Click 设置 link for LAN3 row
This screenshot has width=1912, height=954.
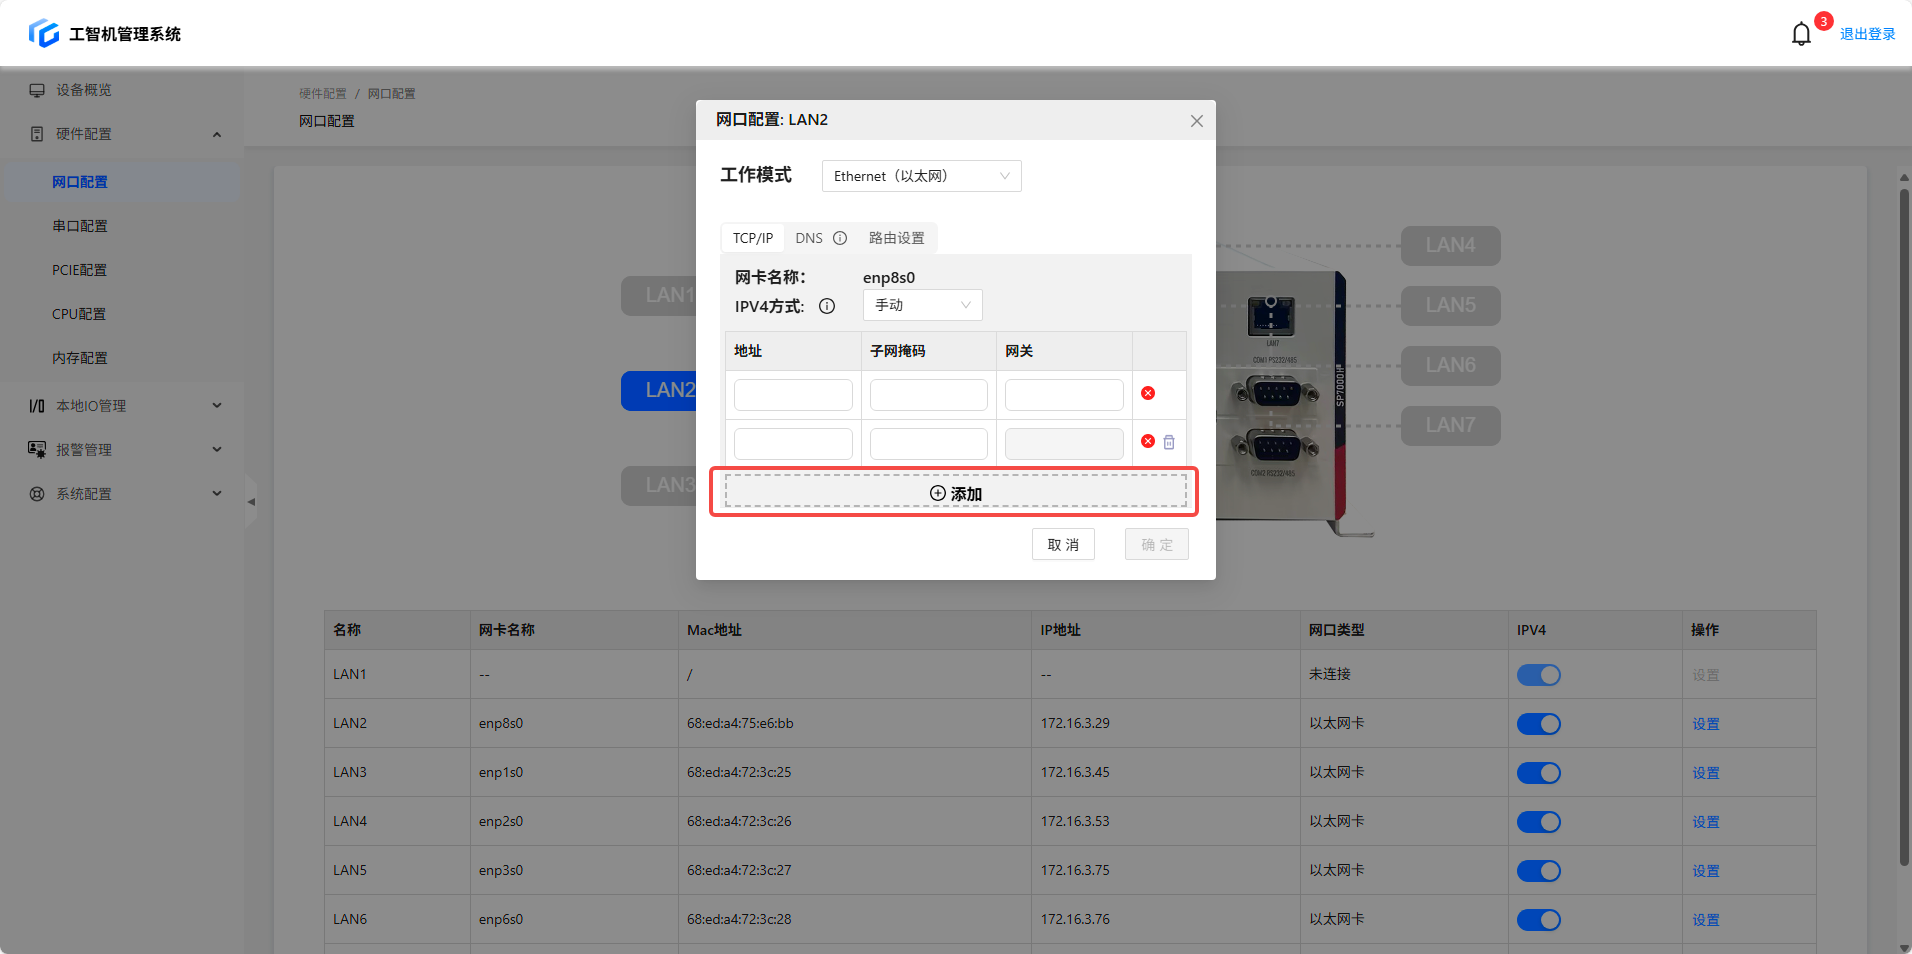1705,773
